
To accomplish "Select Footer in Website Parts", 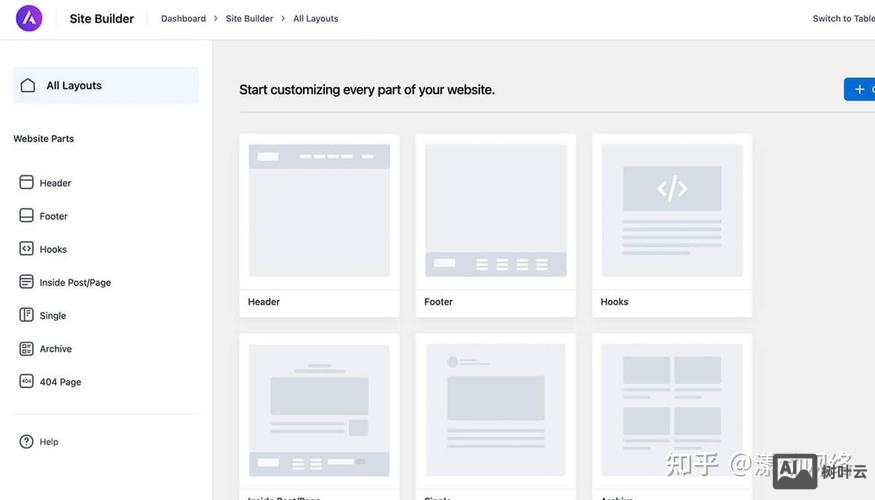I will [54, 216].
